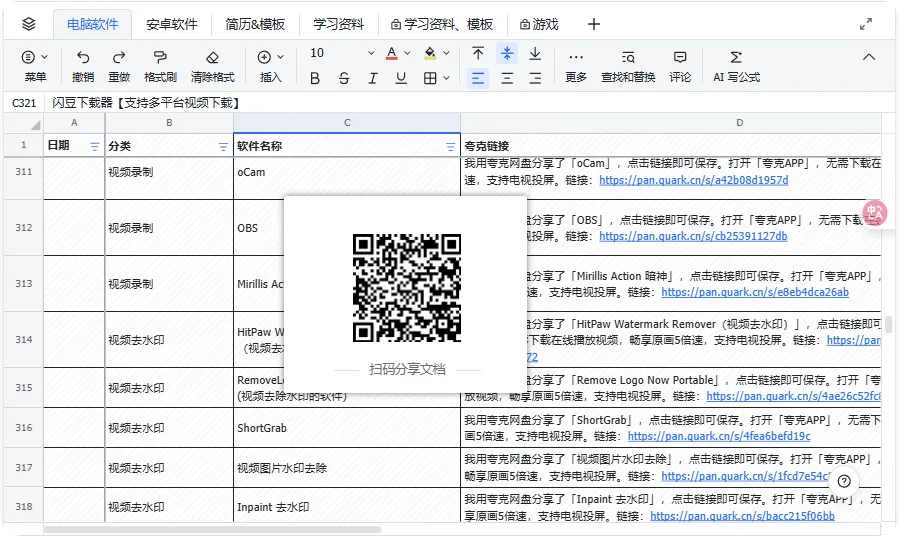Click the cell reference box C321
This screenshot has width=899, height=536.
click(24, 103)
